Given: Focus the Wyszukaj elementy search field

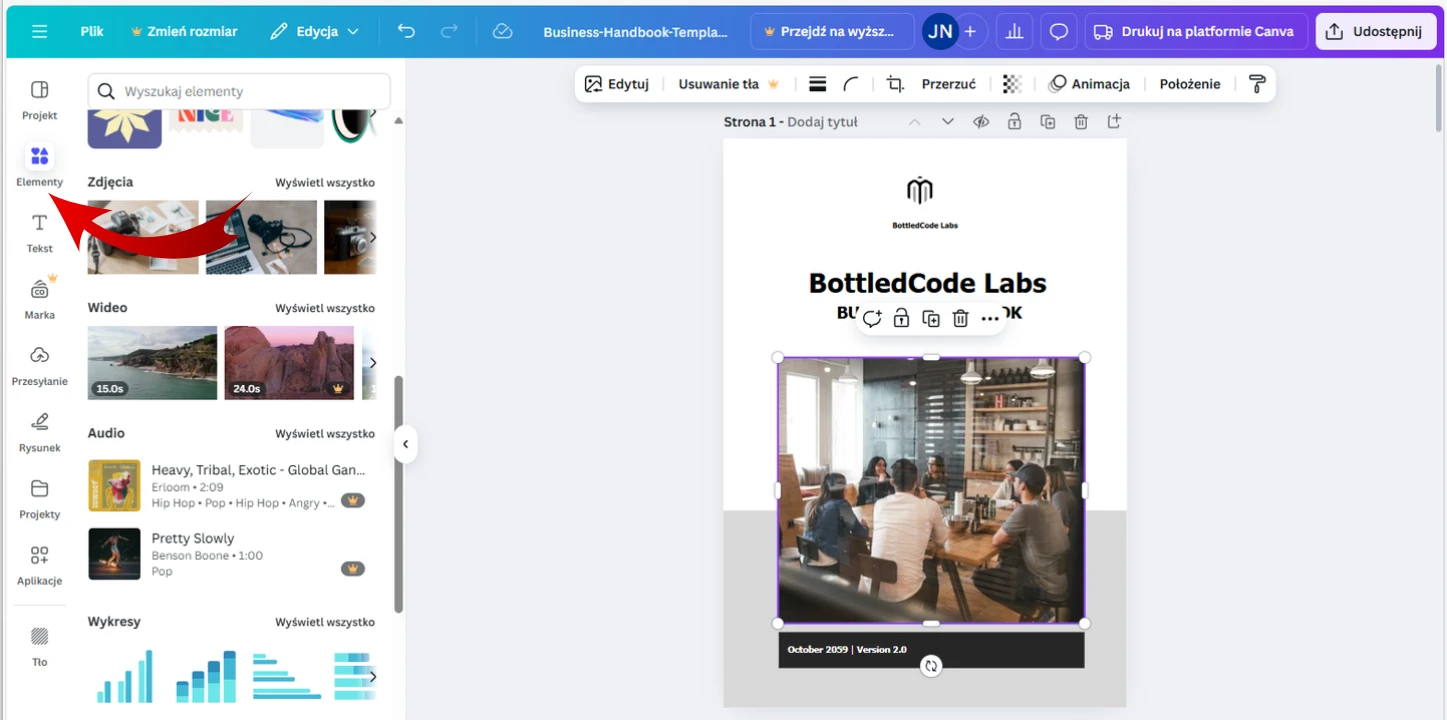Looking at the screenshot, I should pyautogui.click(x=238, y=91).
